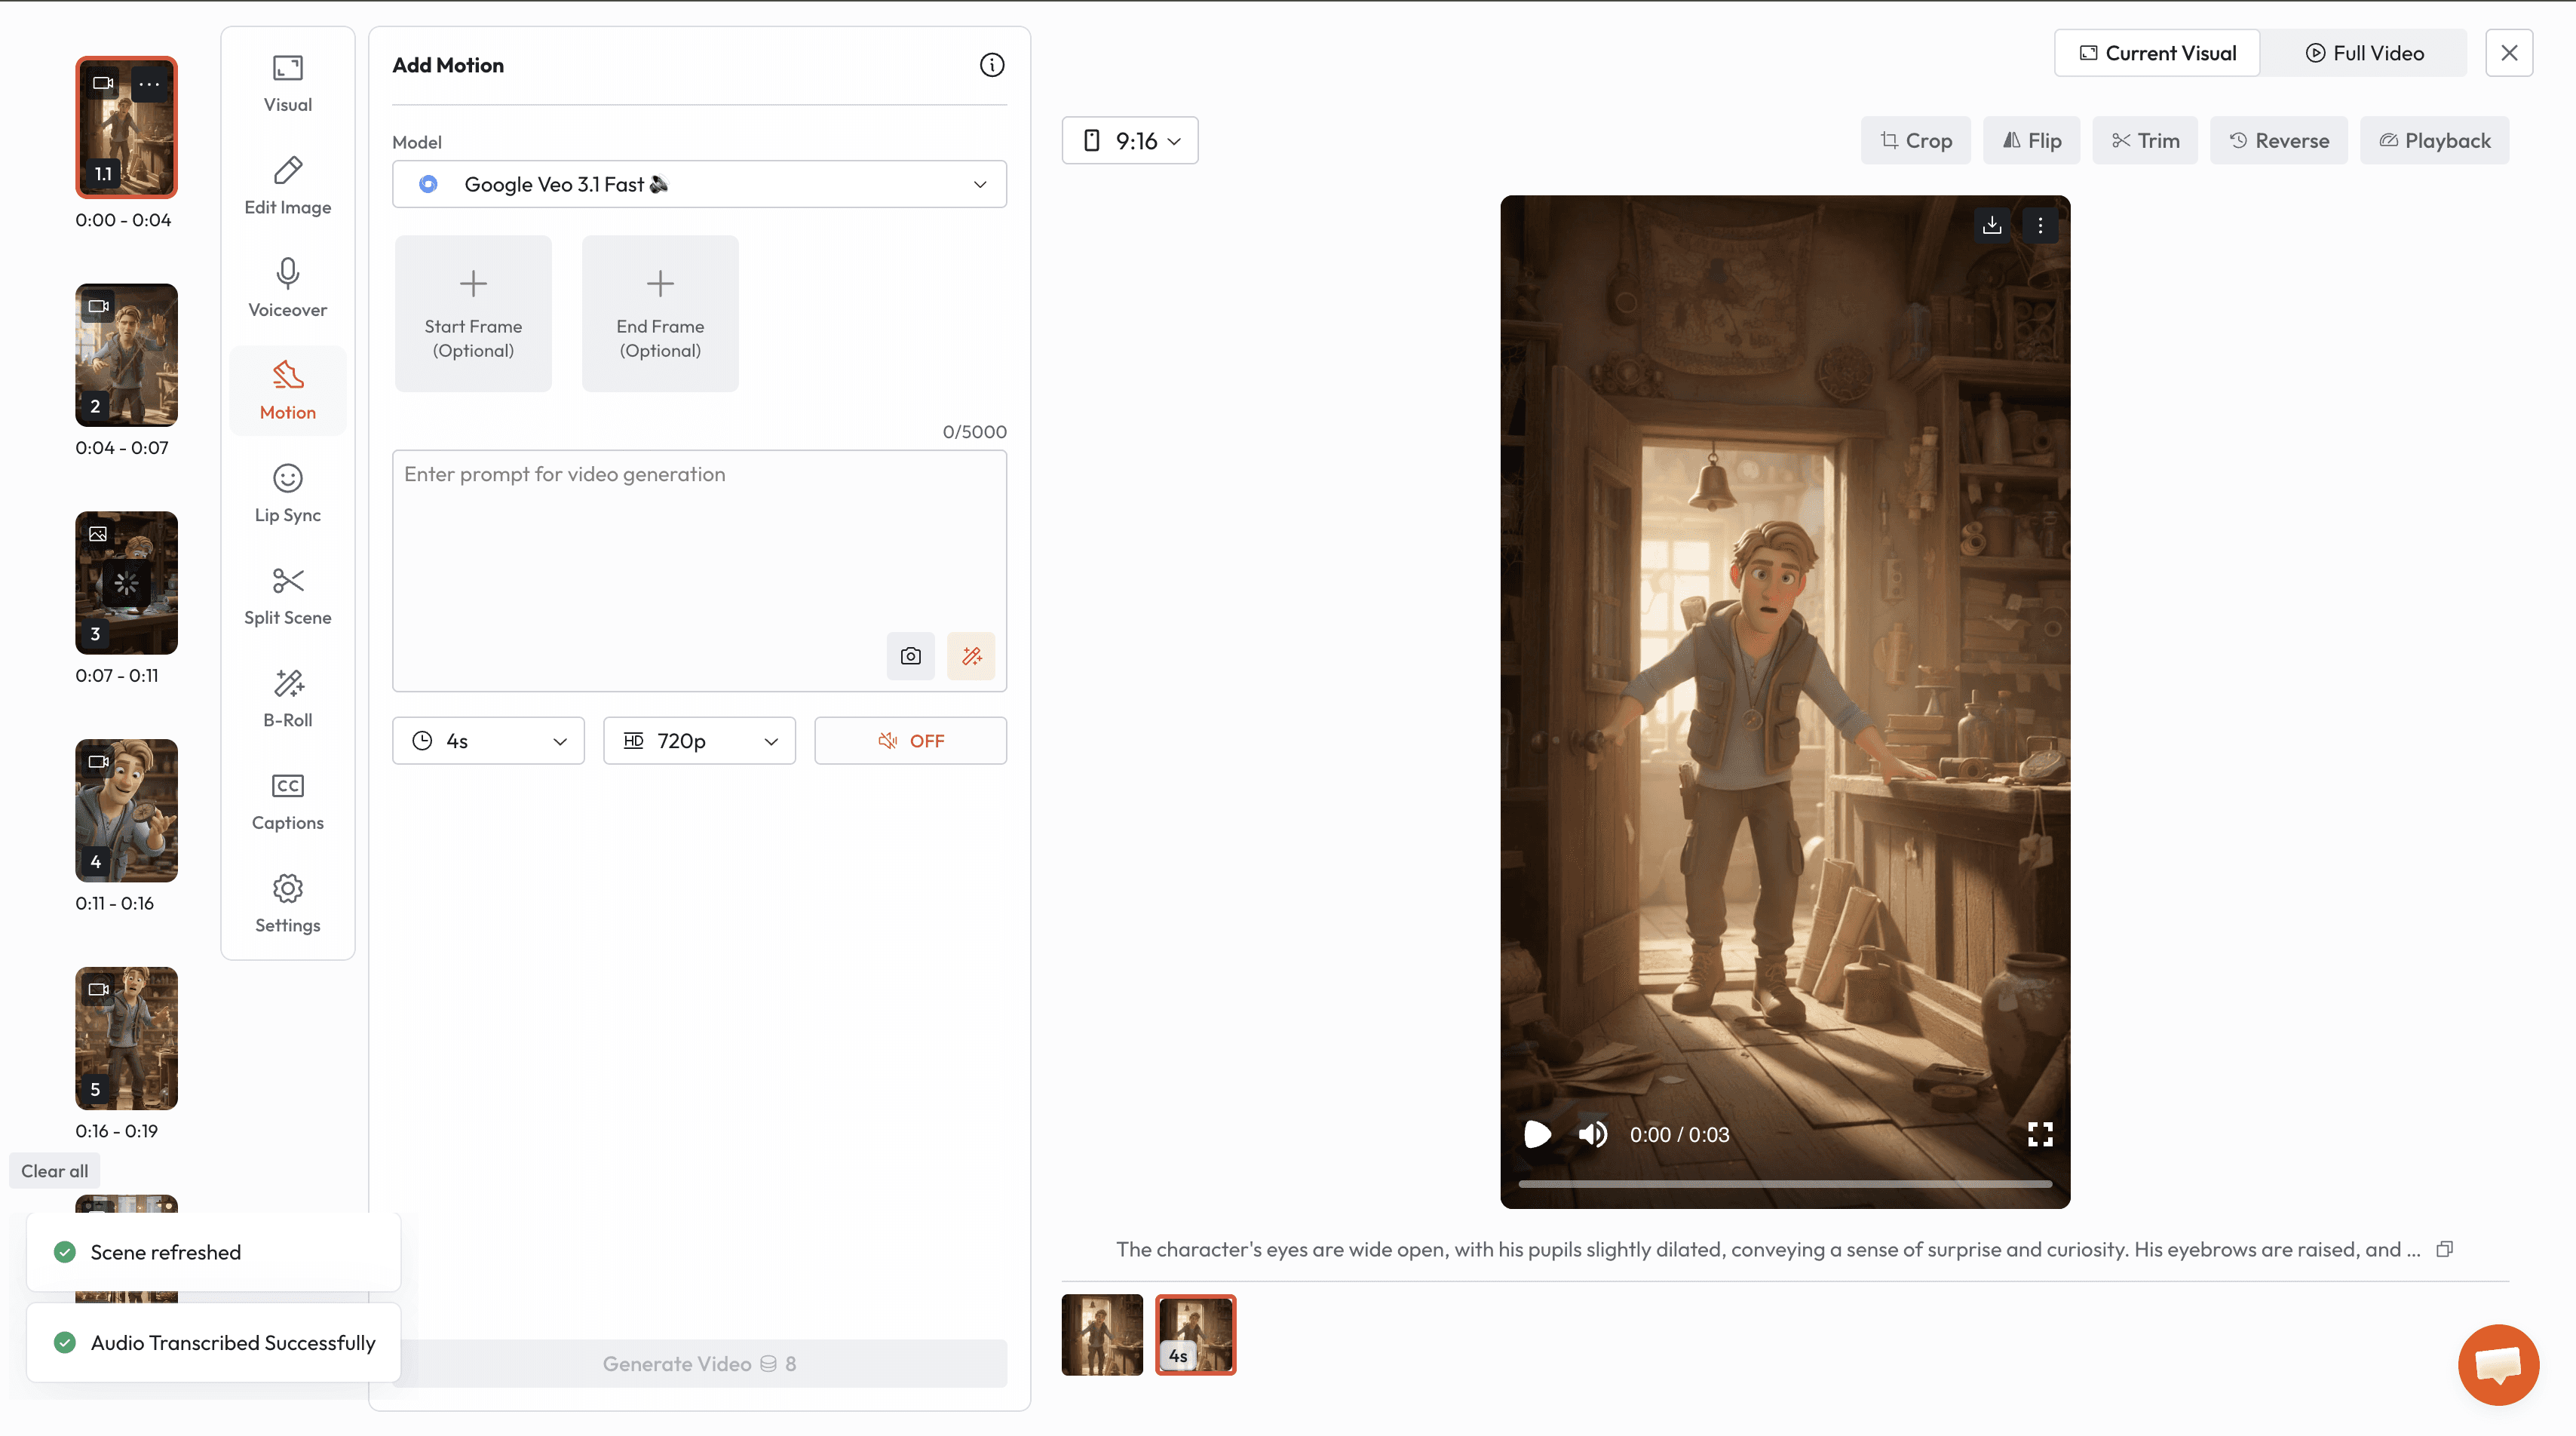Open the 4s duration dropdown
This screenshot has height=1436, width=2576.
click(488, 741)
